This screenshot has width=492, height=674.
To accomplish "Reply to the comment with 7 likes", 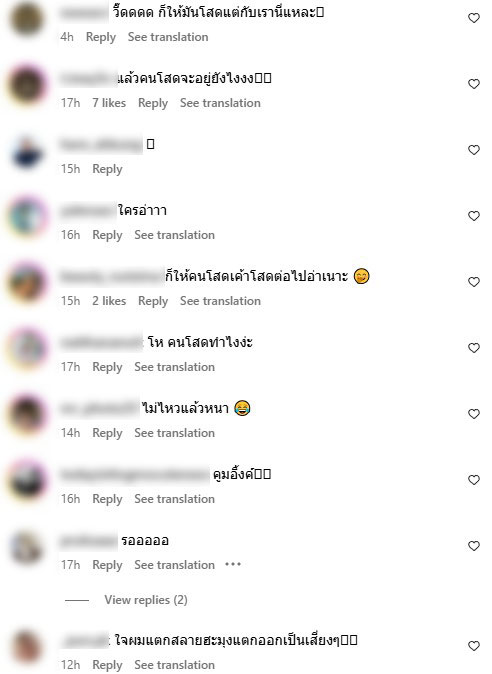I will tap(153, 103).
